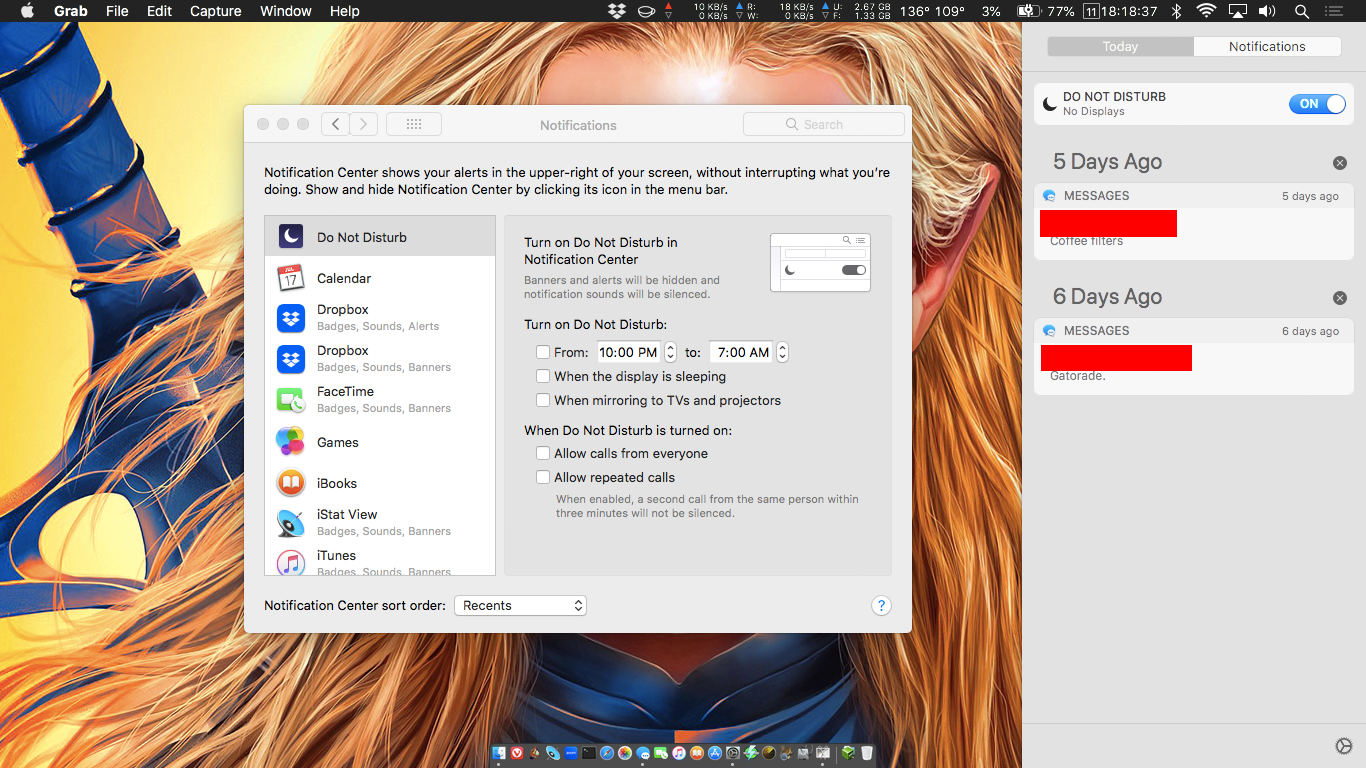Open Wi-Fi menu in menu bar
The image size is (1366, 768).
point(1207,11)
